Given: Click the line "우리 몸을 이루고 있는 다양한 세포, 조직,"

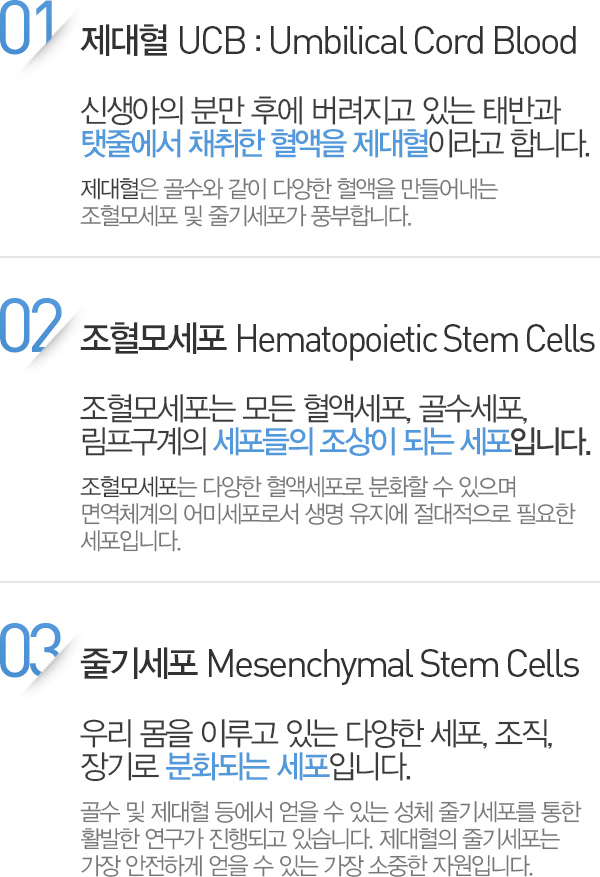Looking at the screenshot, I should (316, 735).
